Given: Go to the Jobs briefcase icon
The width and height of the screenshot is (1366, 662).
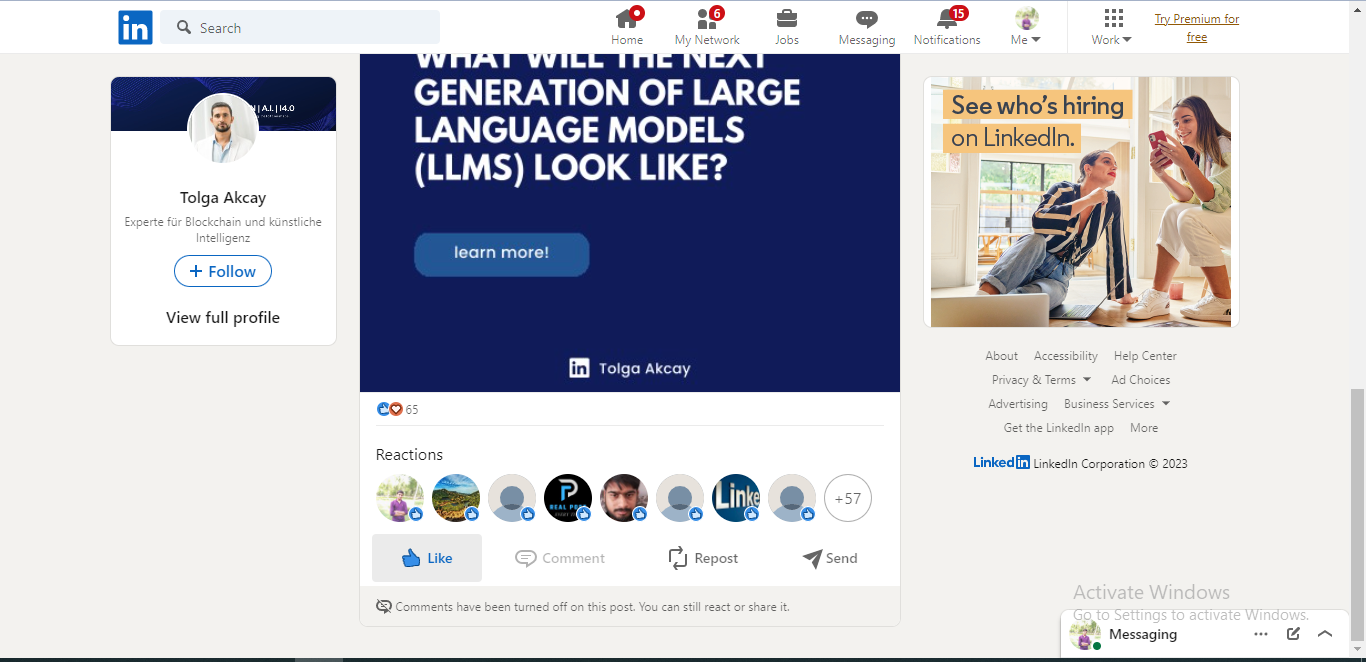Looking at the screenshot, I should 787,18.
